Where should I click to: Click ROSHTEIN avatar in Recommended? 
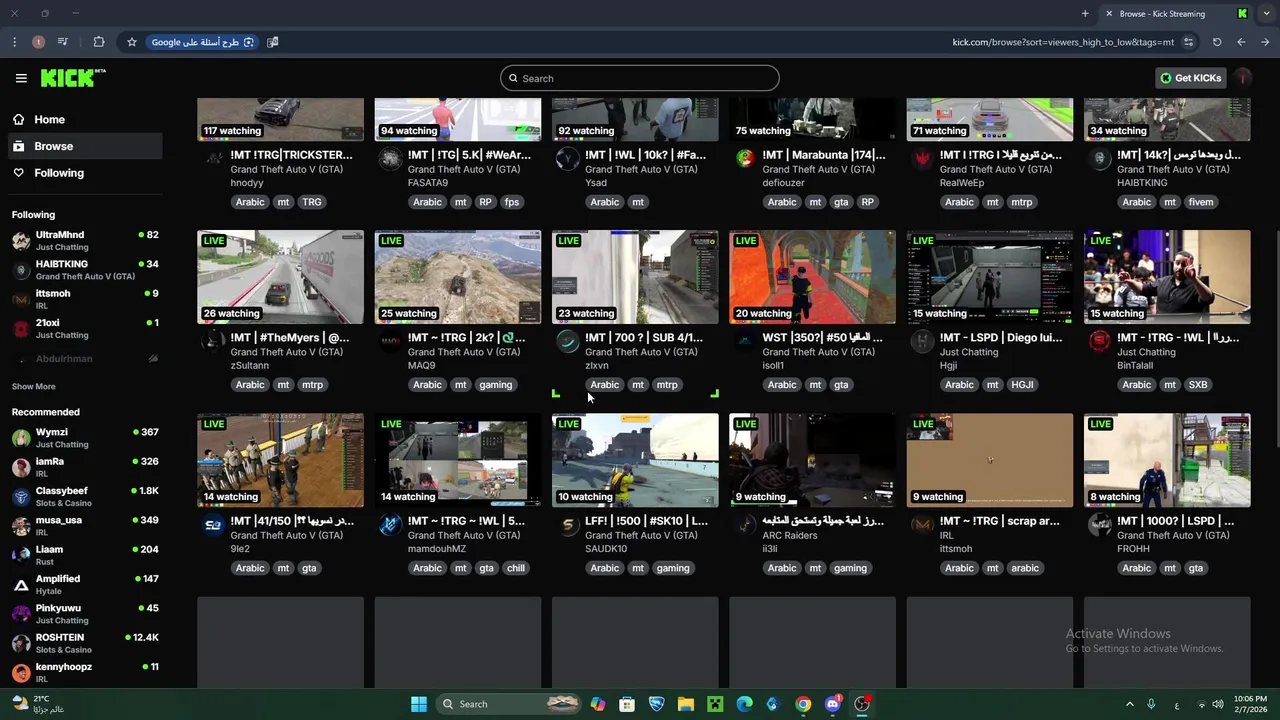point(21,643)
